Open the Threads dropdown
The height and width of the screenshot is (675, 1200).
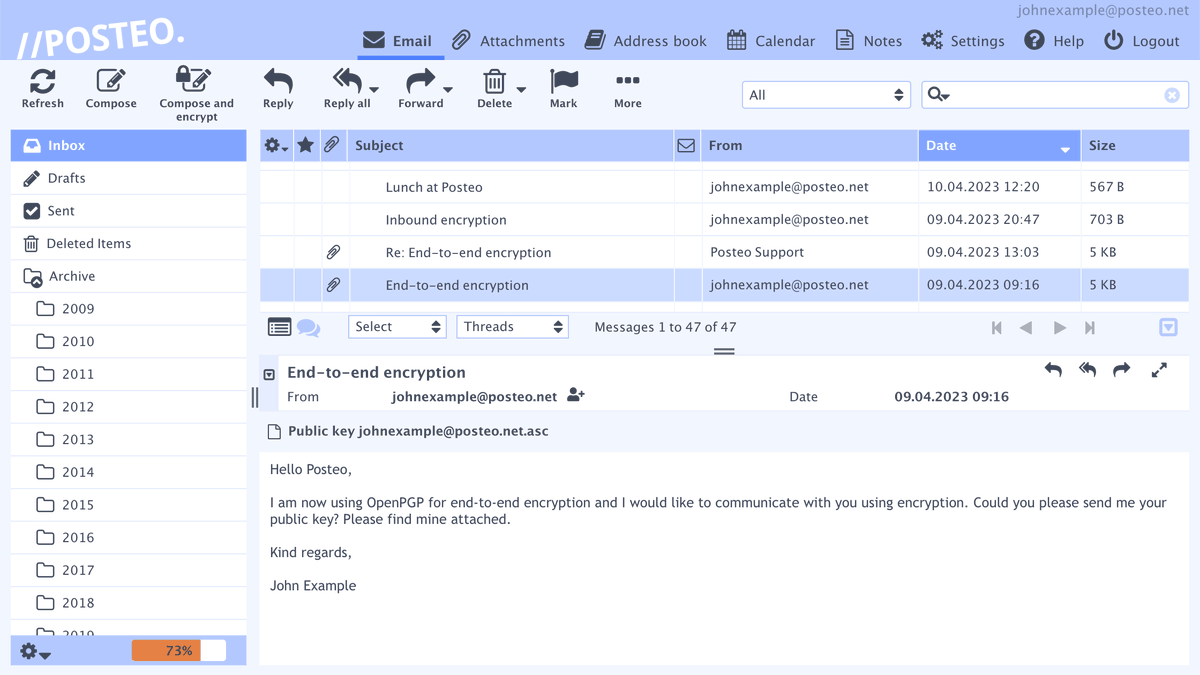pyautogui.click(x=513, y=327)
